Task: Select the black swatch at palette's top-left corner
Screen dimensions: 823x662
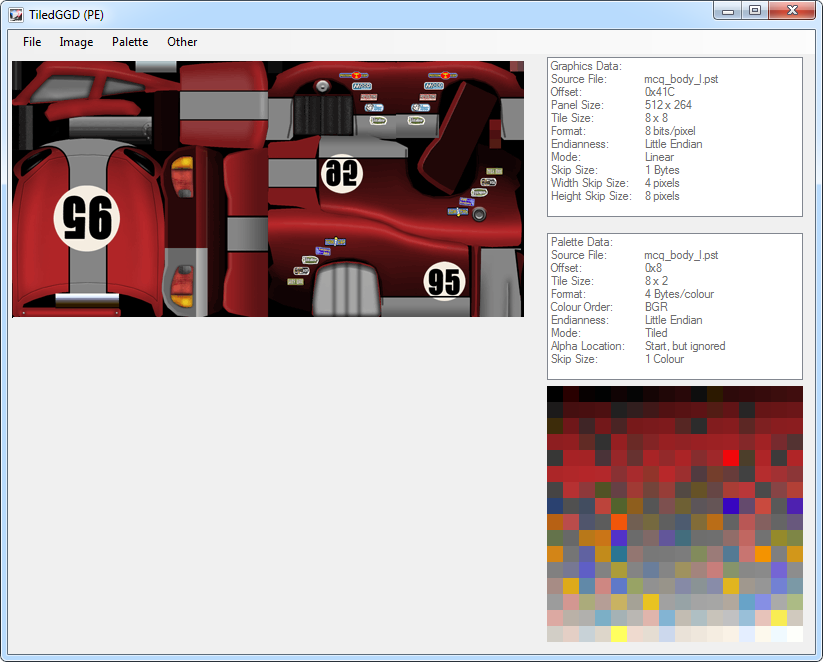Action: [555, 394]
